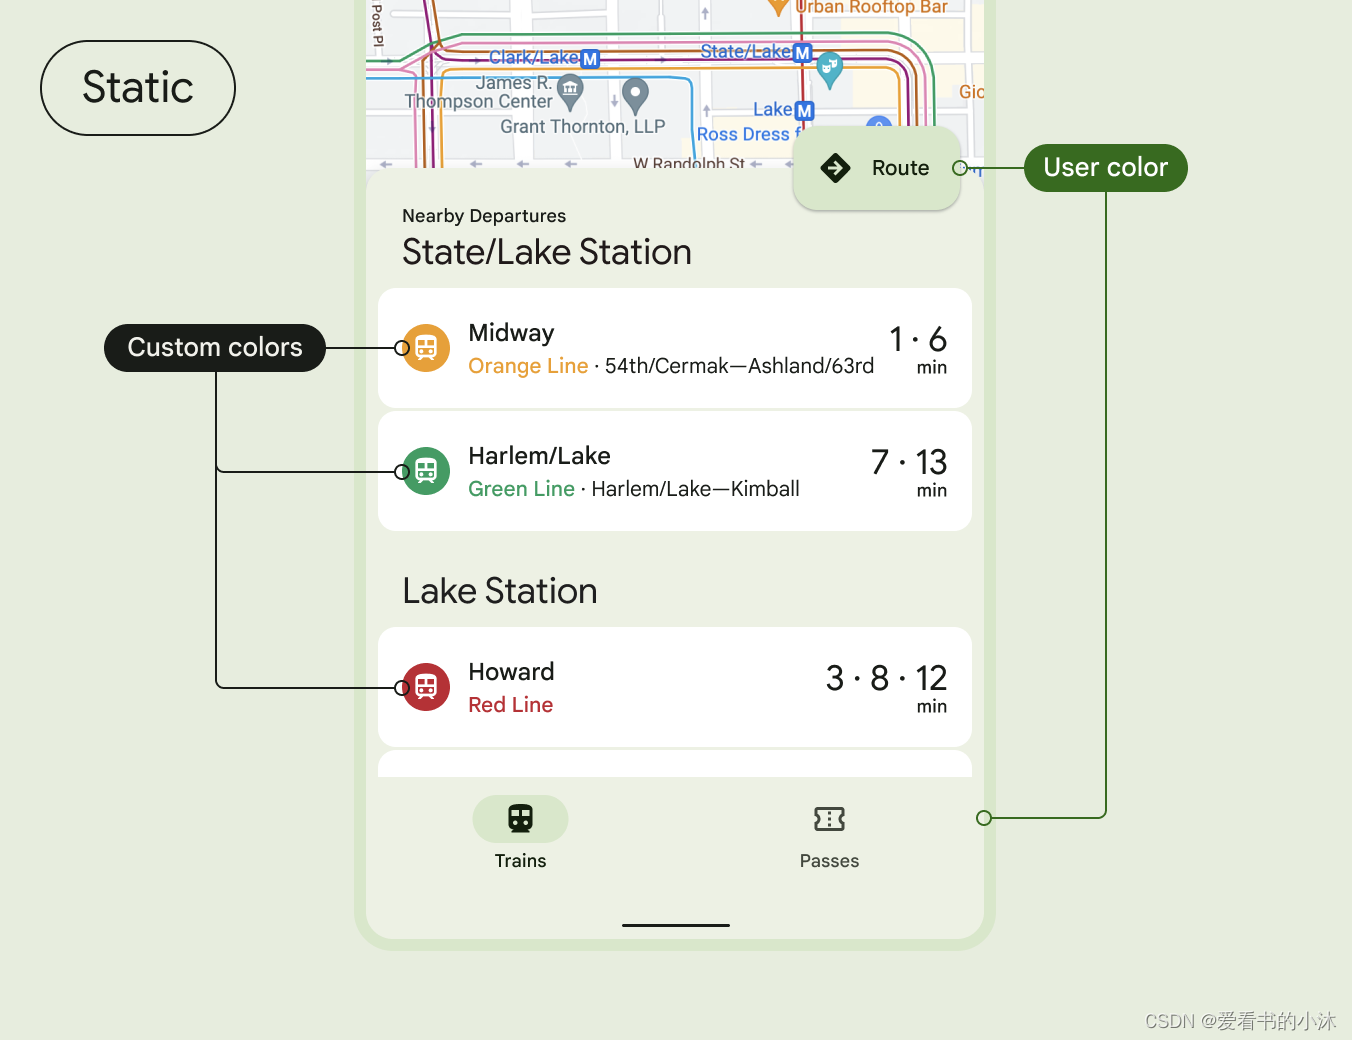Click the Static pill label
The width and height of the screenshot is (1352, 1040).
point(138,88)
